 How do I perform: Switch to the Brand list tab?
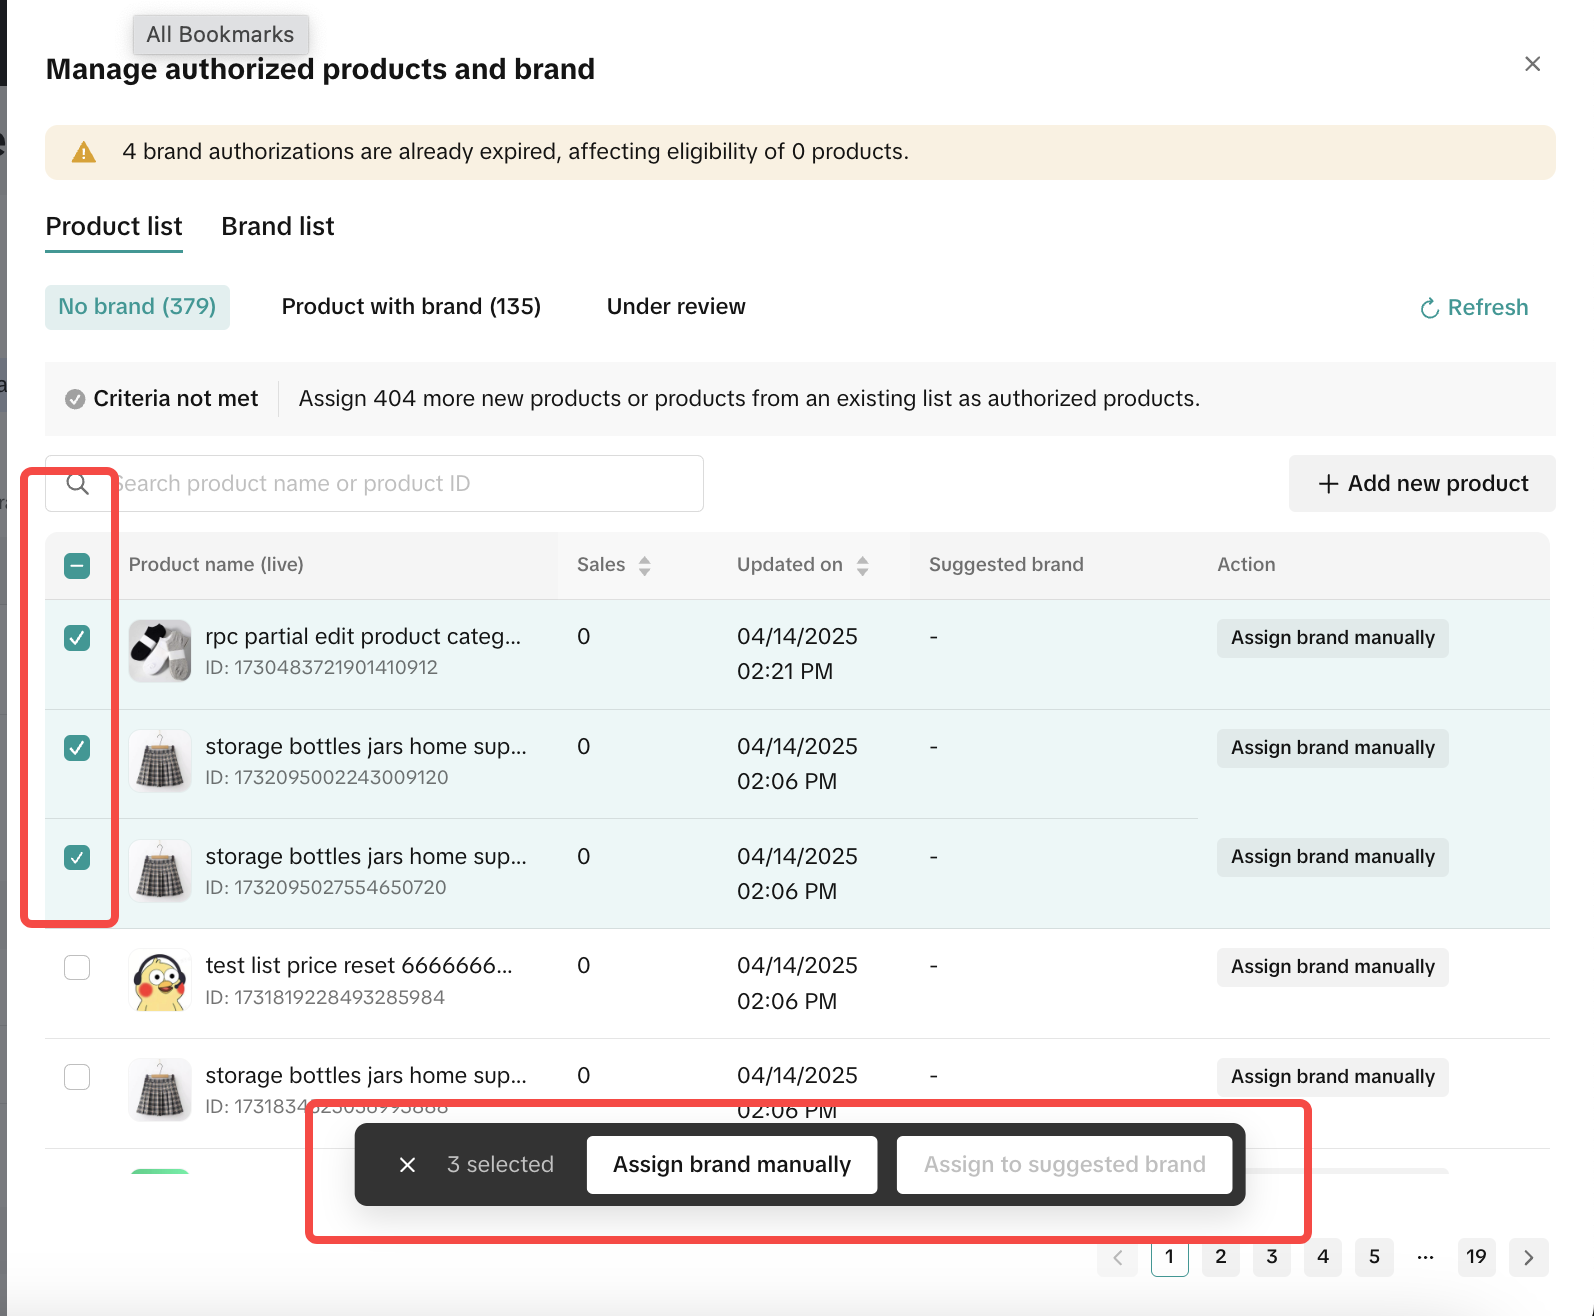coord(277,227)
